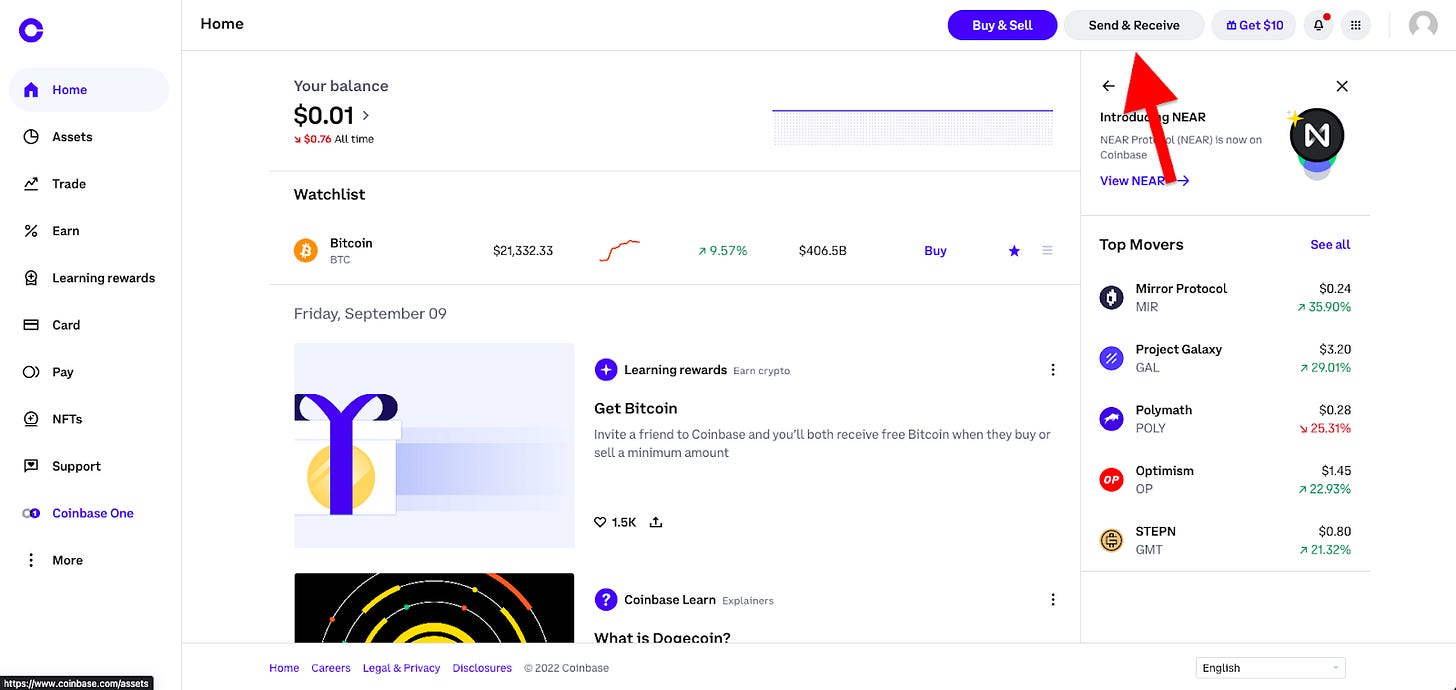Screen dimensions: 1456x690
Task: Open the Get Bitcoin article title
Action: click(x=636, y=408)
